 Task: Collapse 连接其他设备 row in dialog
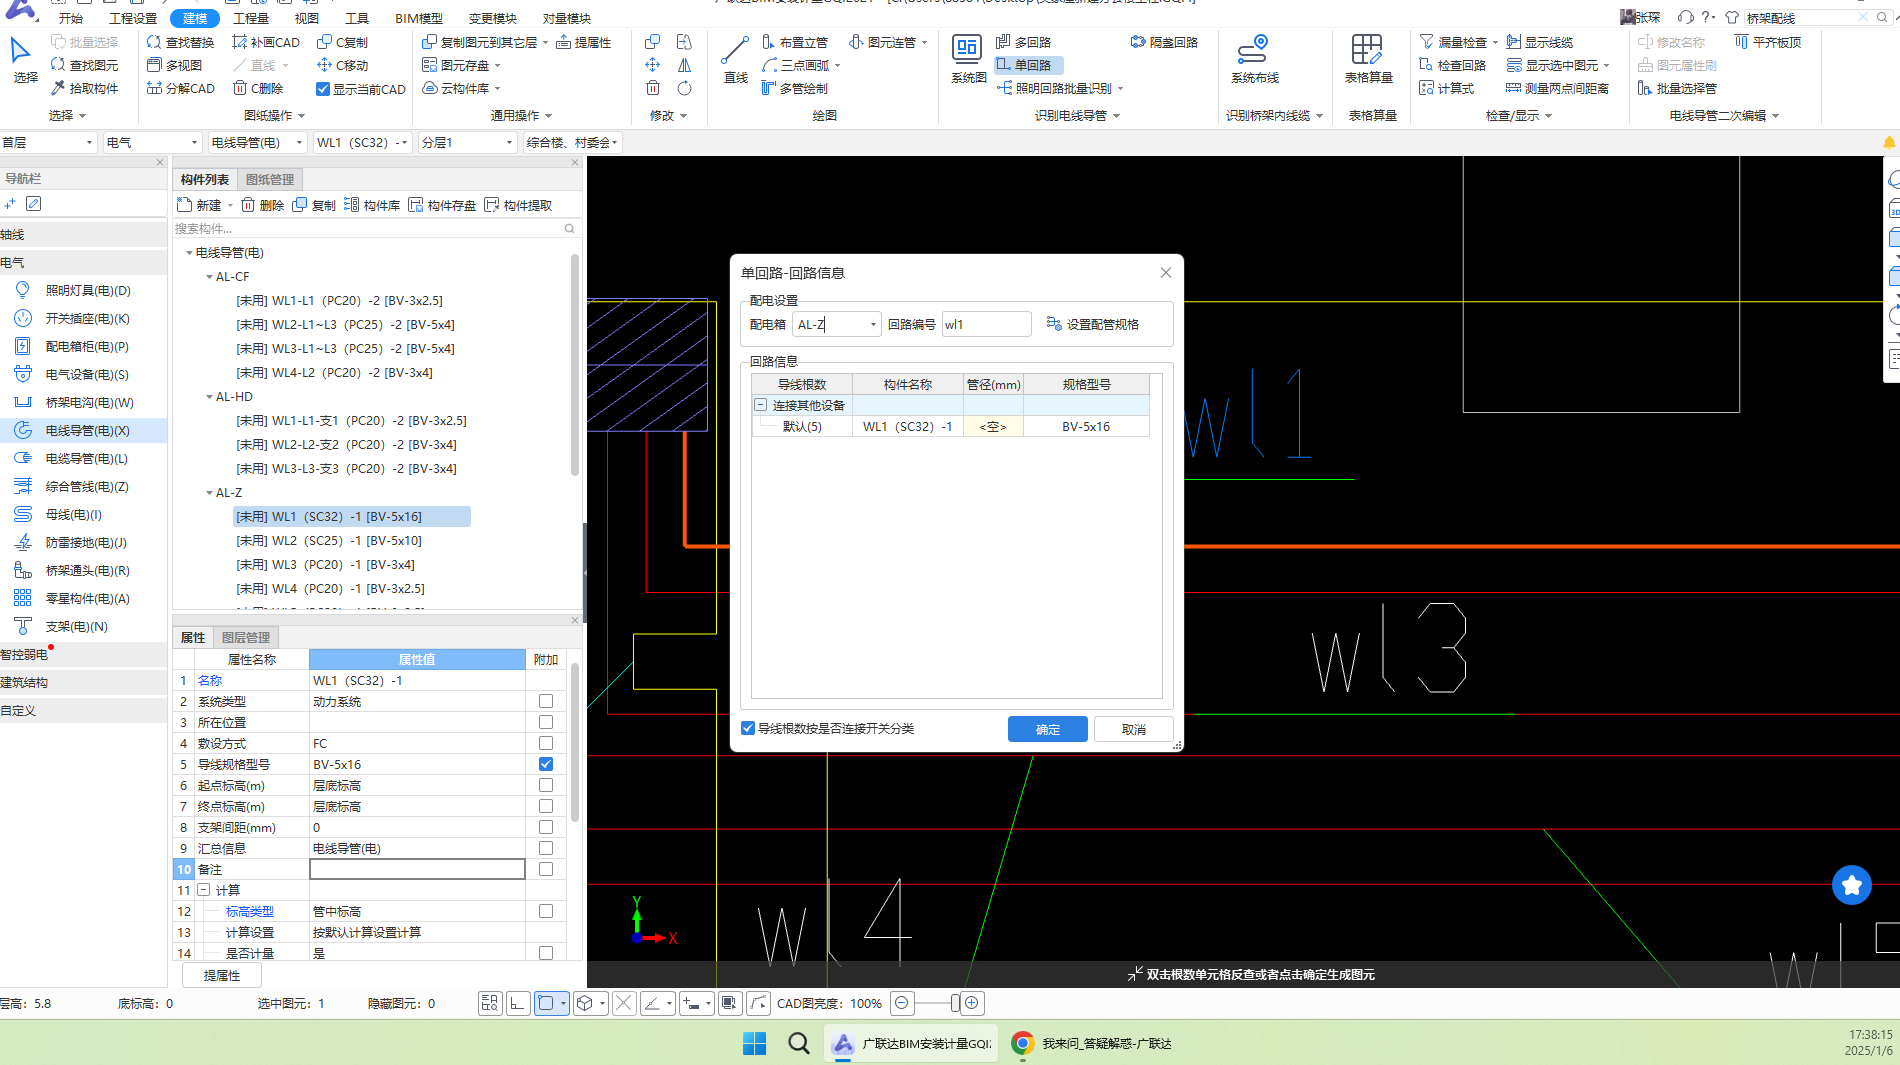coord(761,405)
